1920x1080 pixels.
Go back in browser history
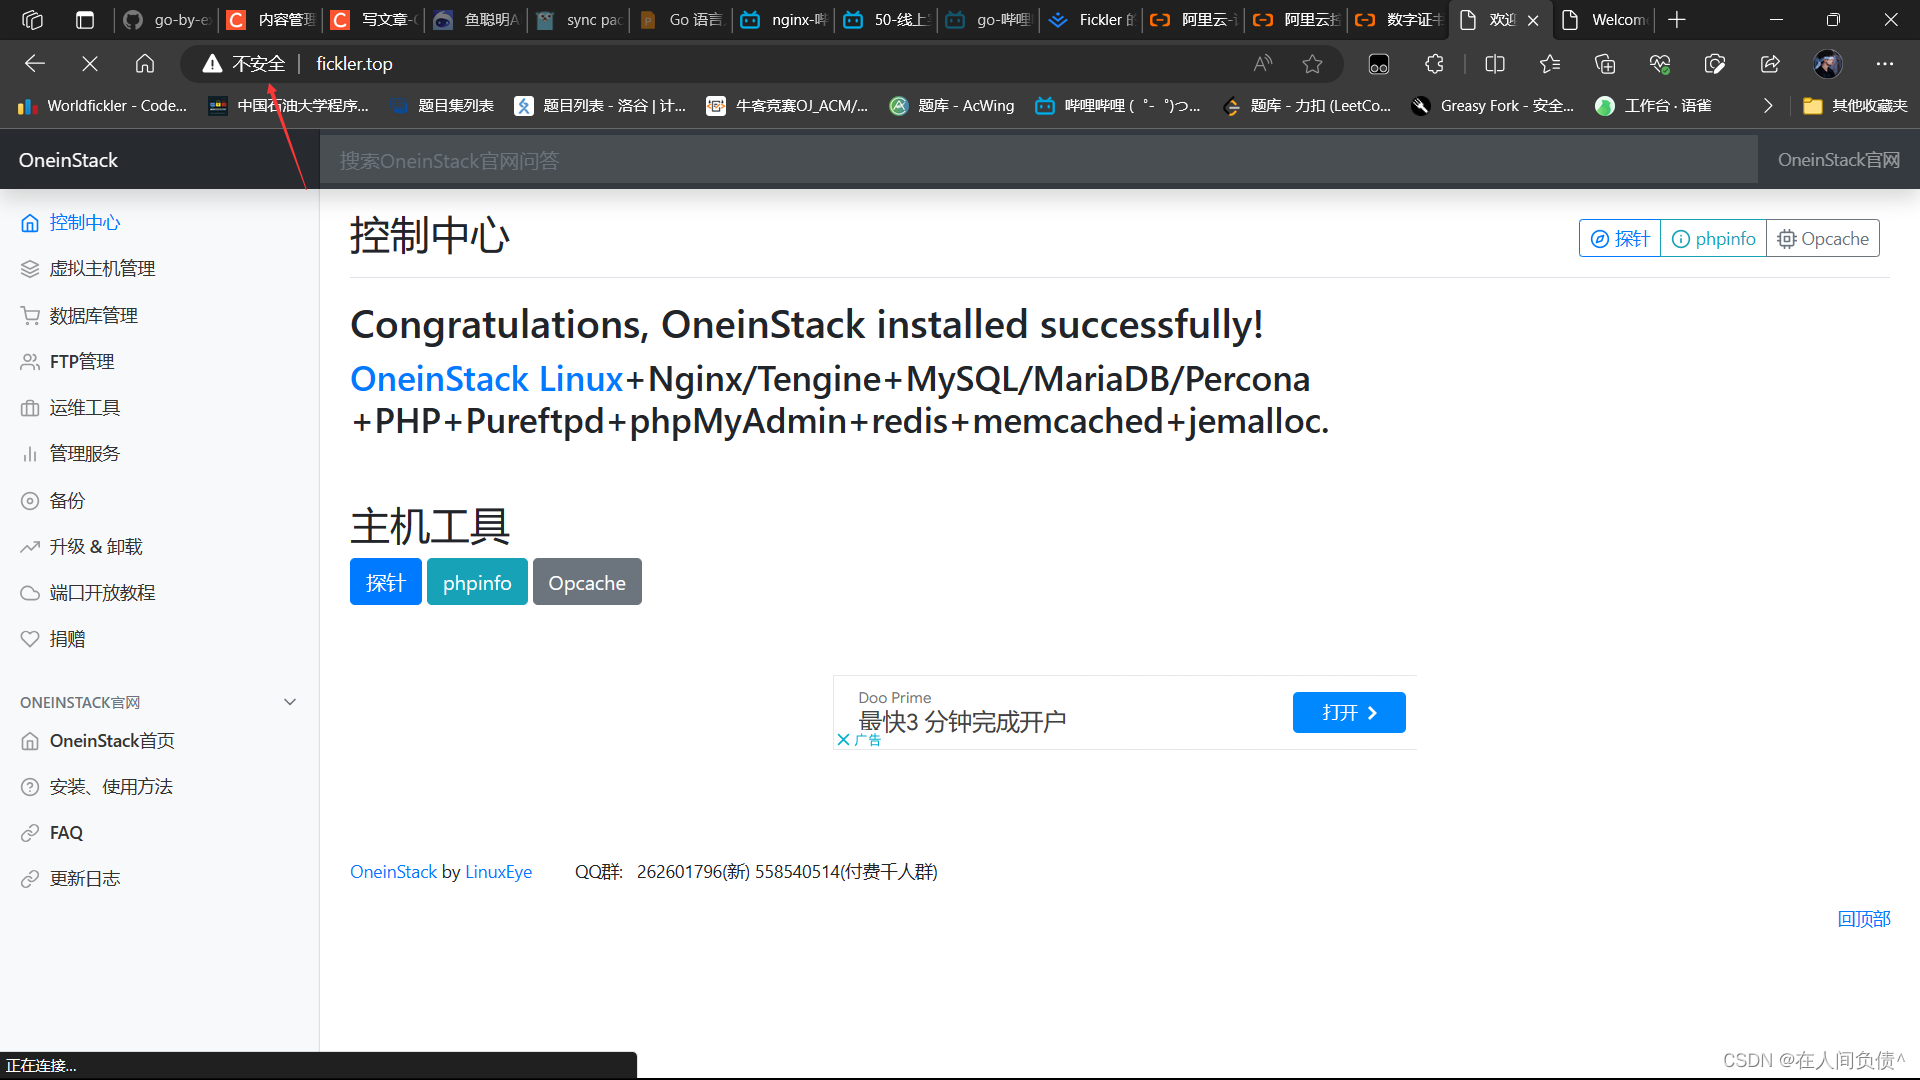point(35,64)
